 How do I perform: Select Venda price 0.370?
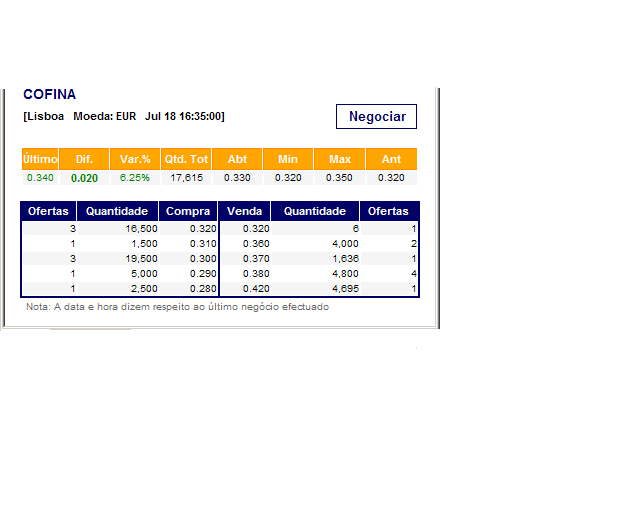(x=256, y=259)
